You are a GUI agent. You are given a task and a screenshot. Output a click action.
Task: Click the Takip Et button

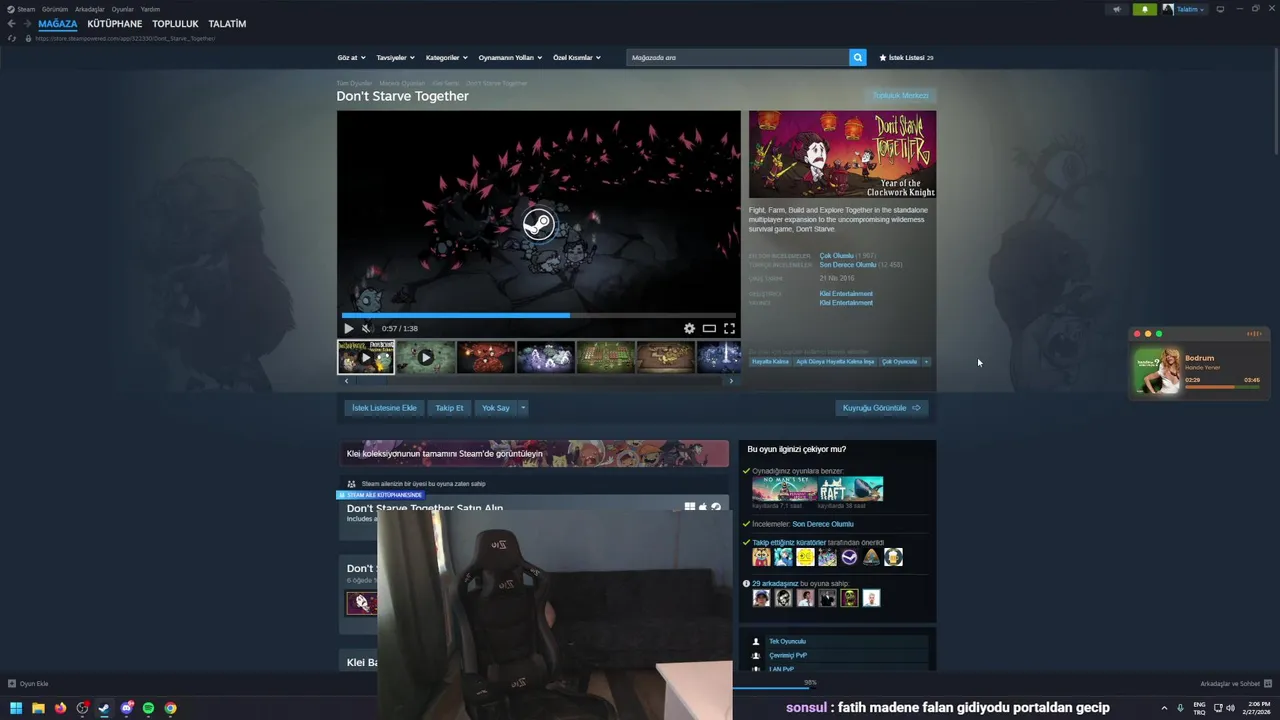coord(449,408)
